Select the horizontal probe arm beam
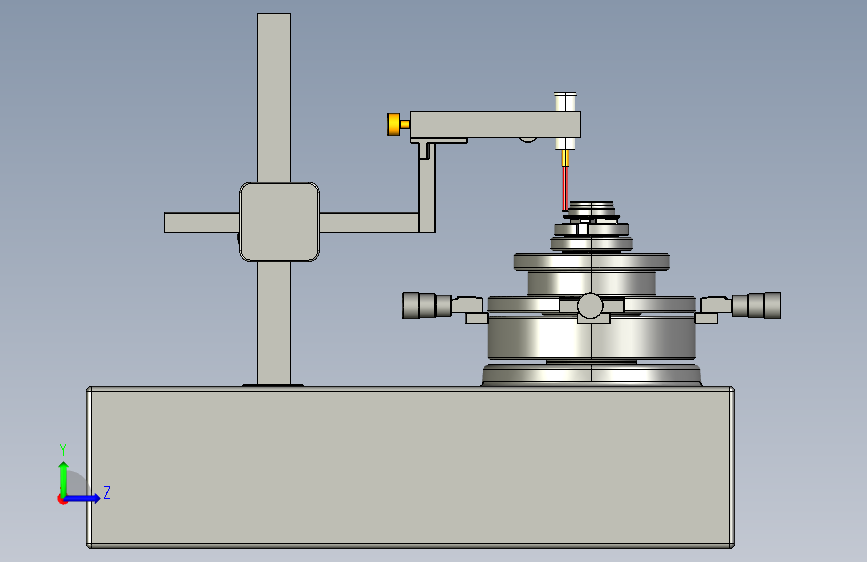 pyautogui.click(x=495, y=124)
